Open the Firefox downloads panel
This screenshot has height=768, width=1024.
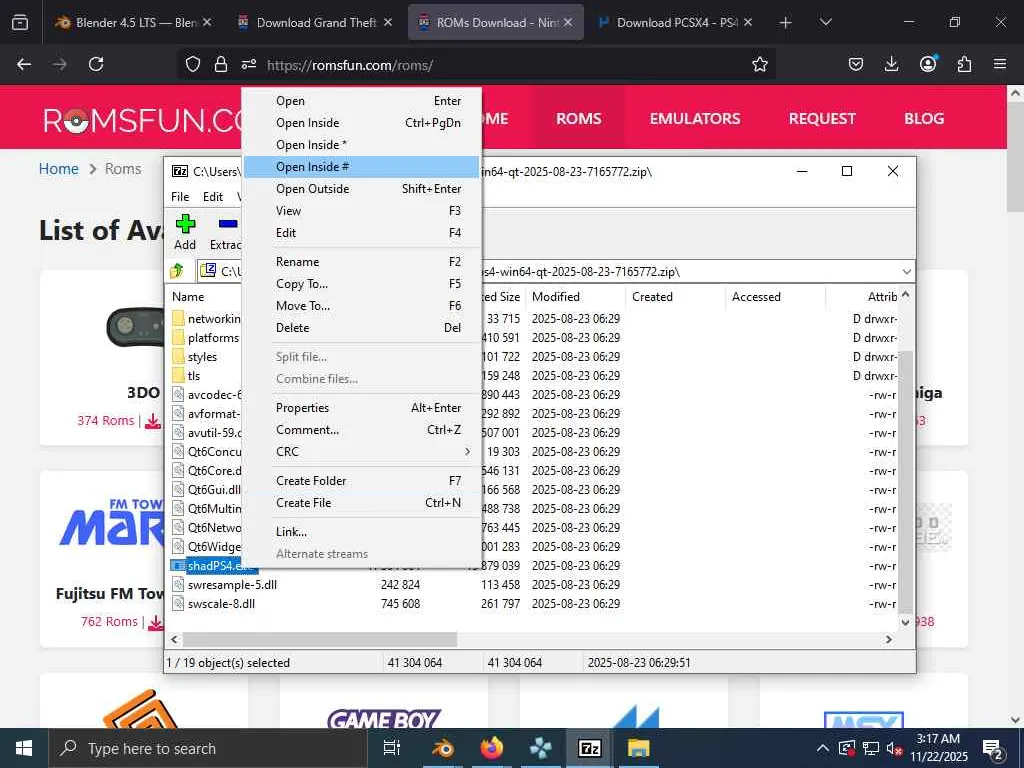pos(891,64)
